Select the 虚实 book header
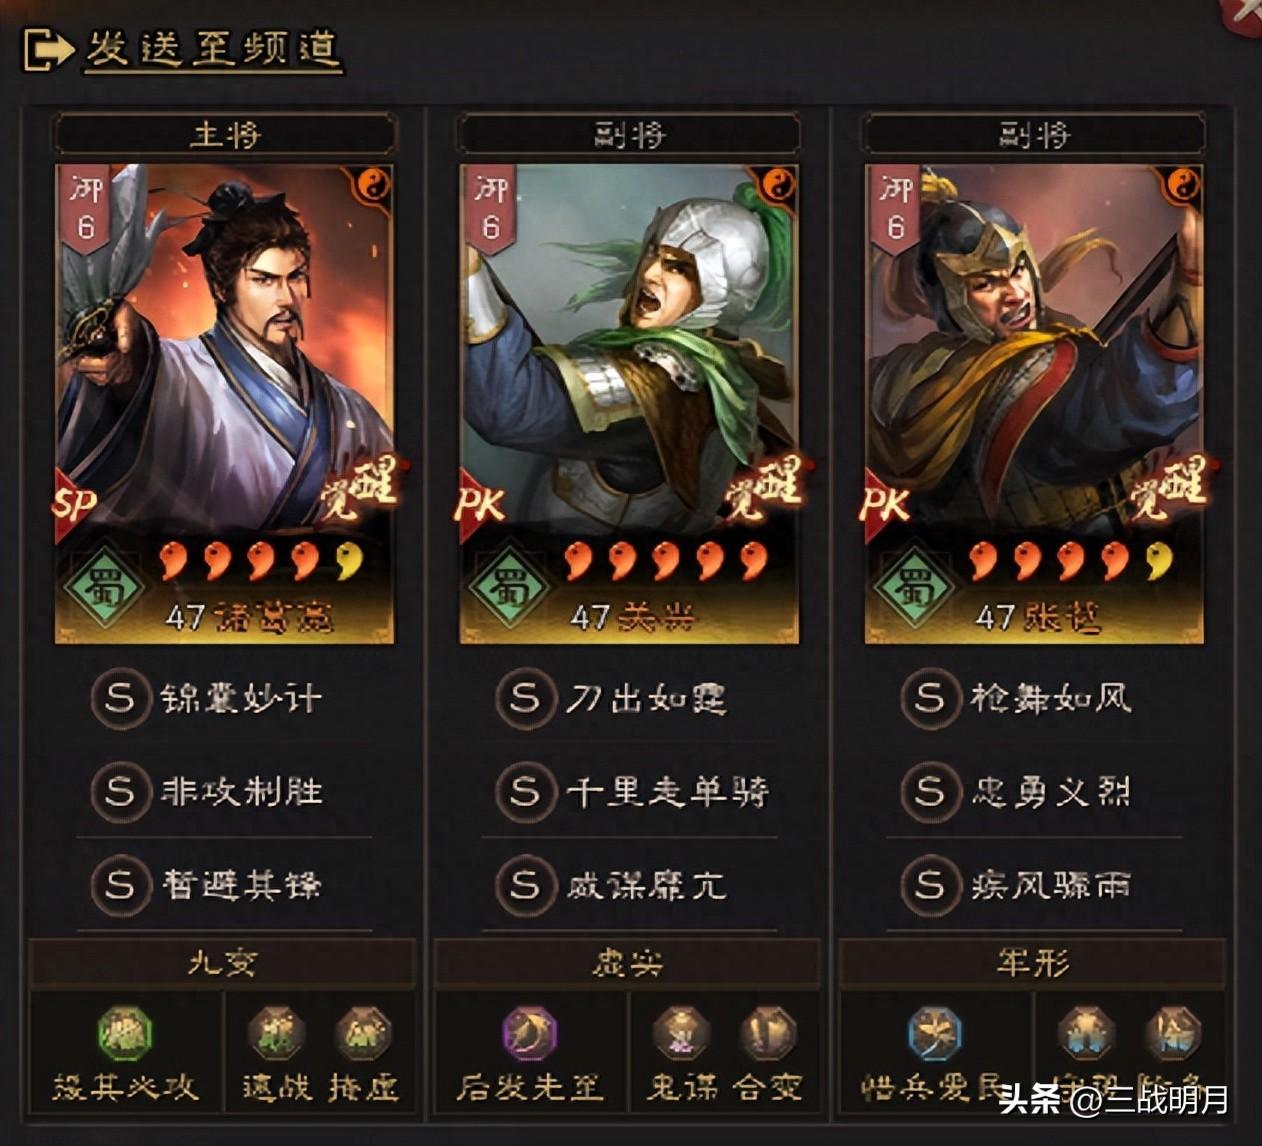Viewport: 1262px width, 1146px height. pyautogui.click(x=627, y=964)
